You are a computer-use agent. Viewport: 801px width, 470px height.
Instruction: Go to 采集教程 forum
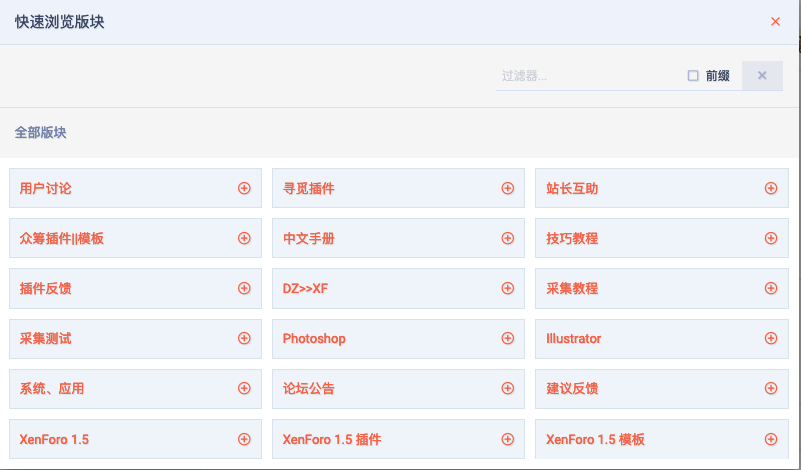point(572,289)
